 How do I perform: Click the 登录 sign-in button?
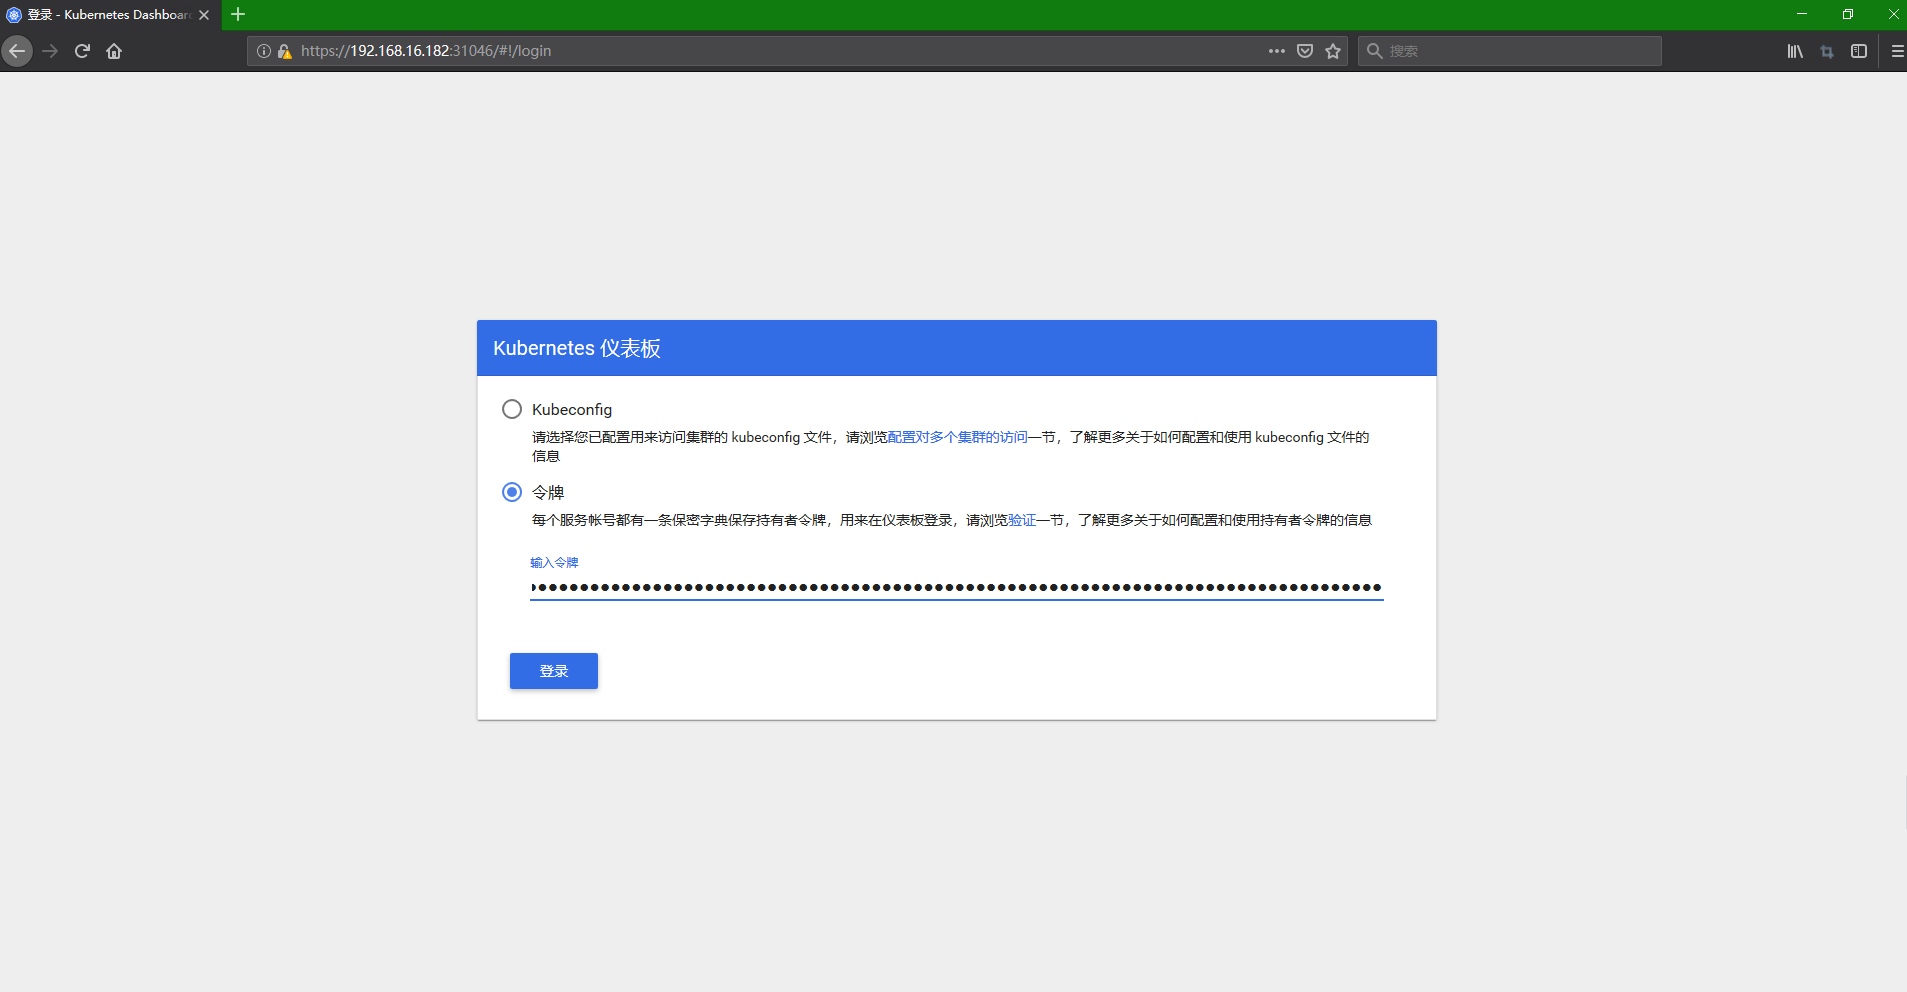(554, 671)
